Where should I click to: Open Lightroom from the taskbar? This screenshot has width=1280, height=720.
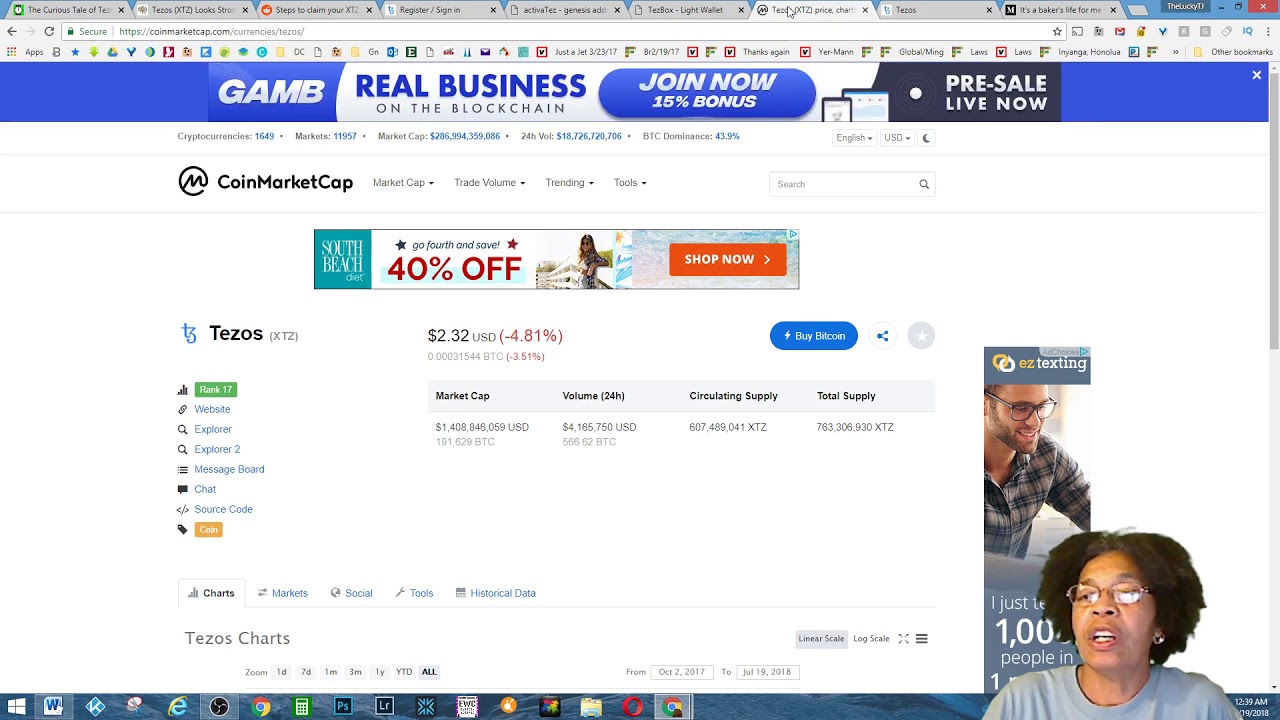(384, 707)
